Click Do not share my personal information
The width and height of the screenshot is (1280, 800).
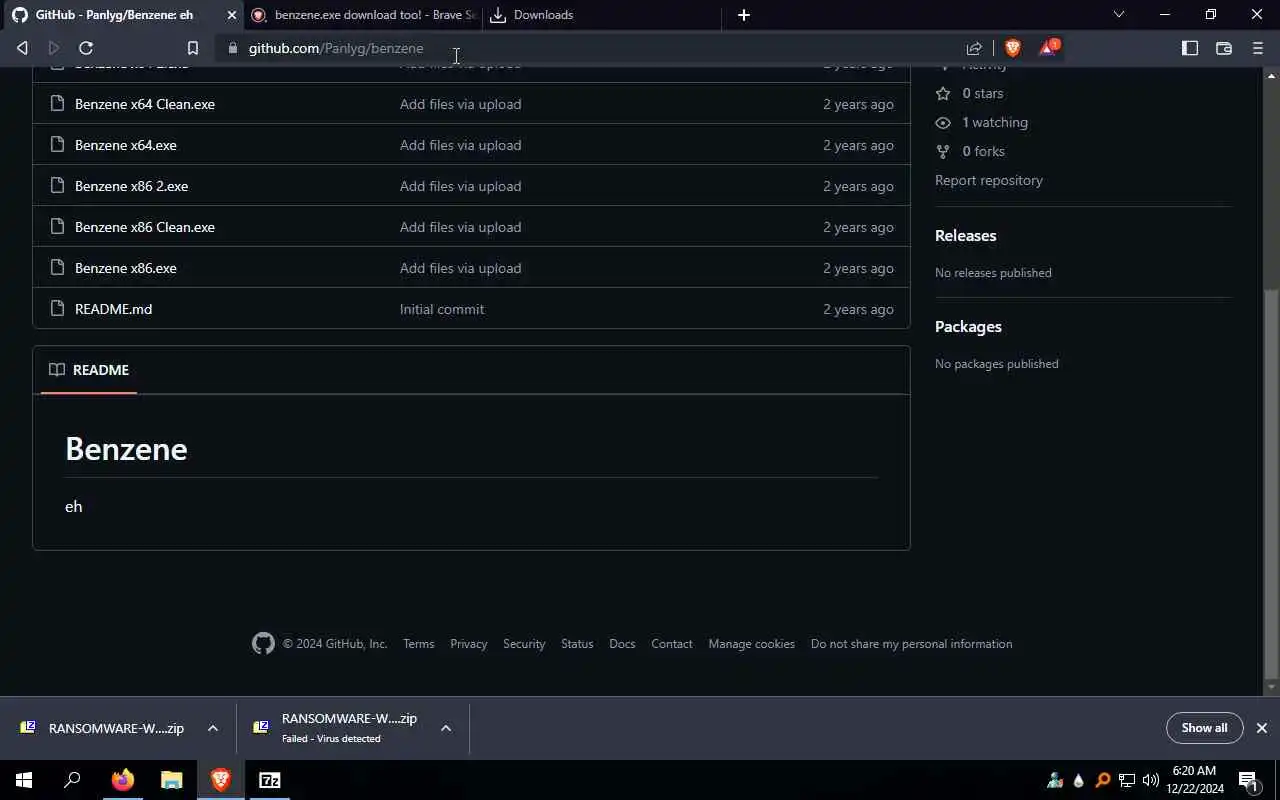tap(912, 644)
